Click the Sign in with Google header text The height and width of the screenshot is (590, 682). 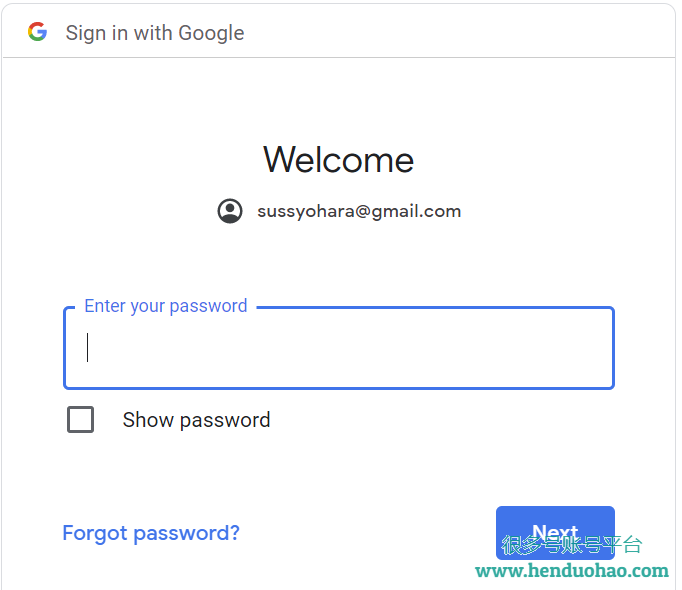(155, 33)
